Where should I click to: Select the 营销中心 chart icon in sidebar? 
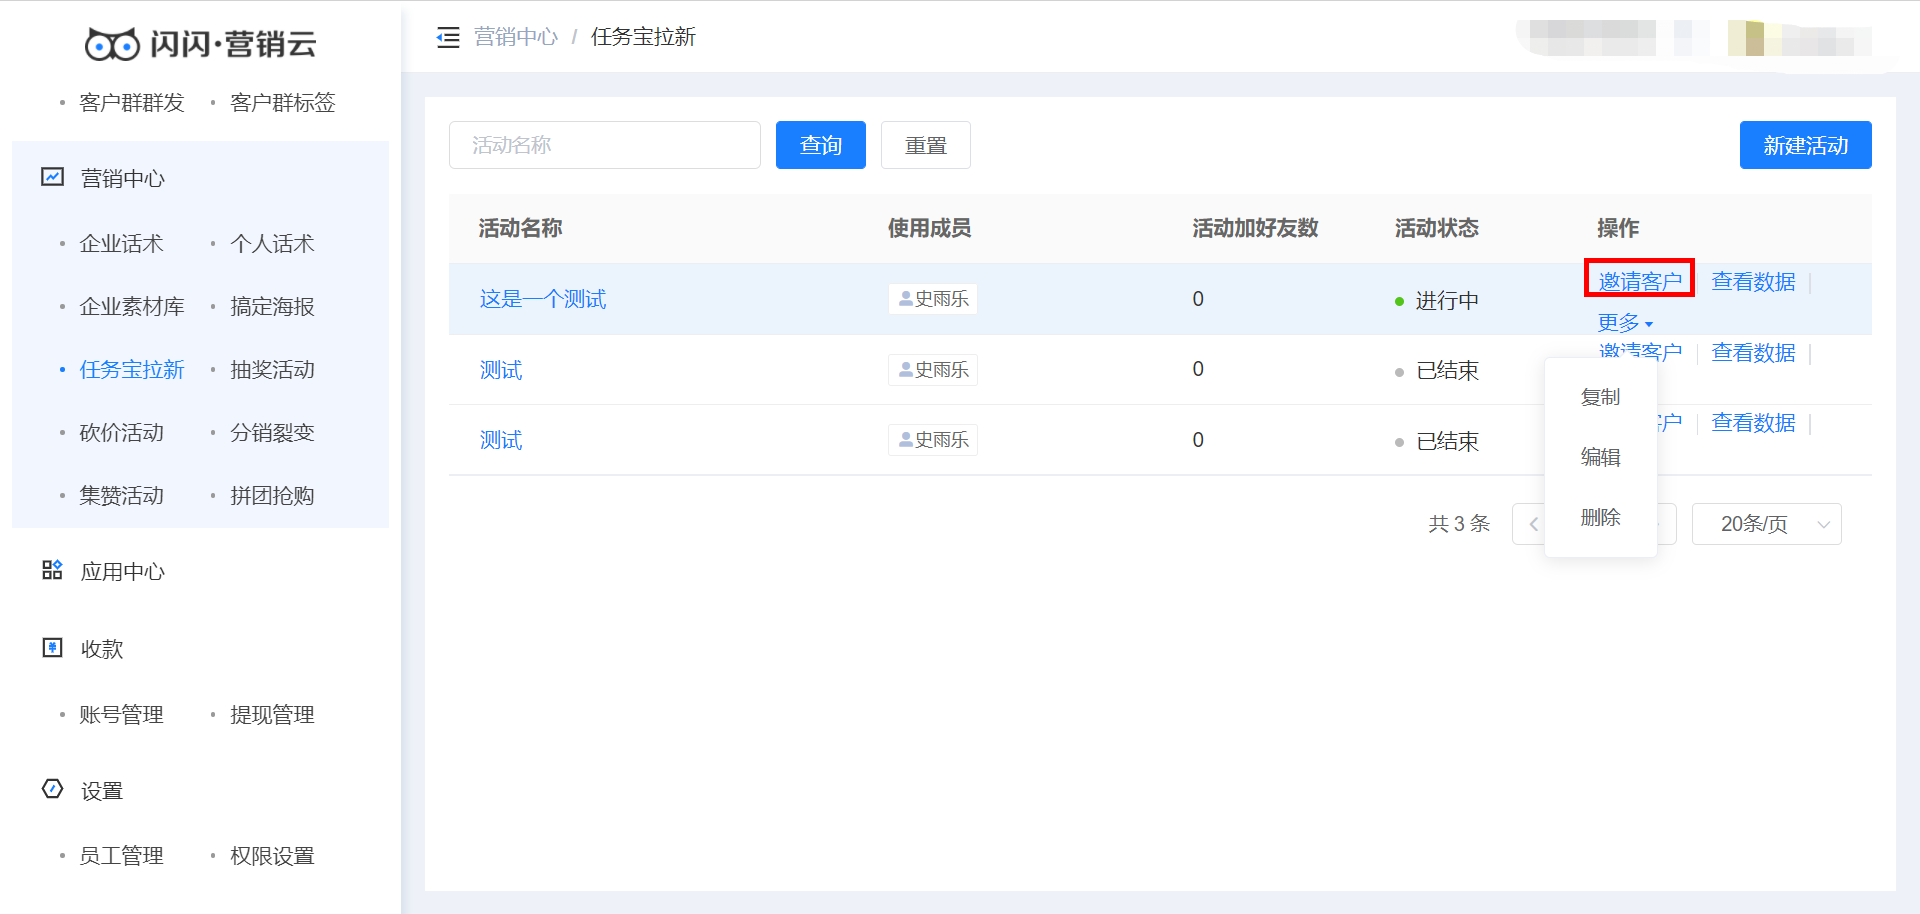(52, 177)
